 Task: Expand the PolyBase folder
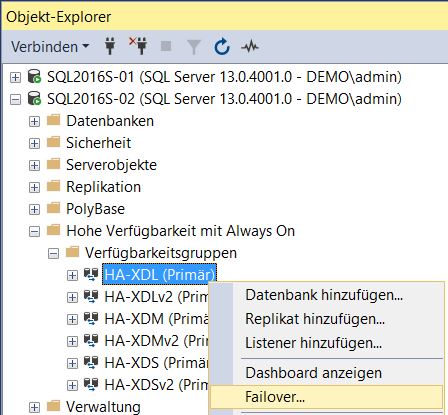click(34, 209)
